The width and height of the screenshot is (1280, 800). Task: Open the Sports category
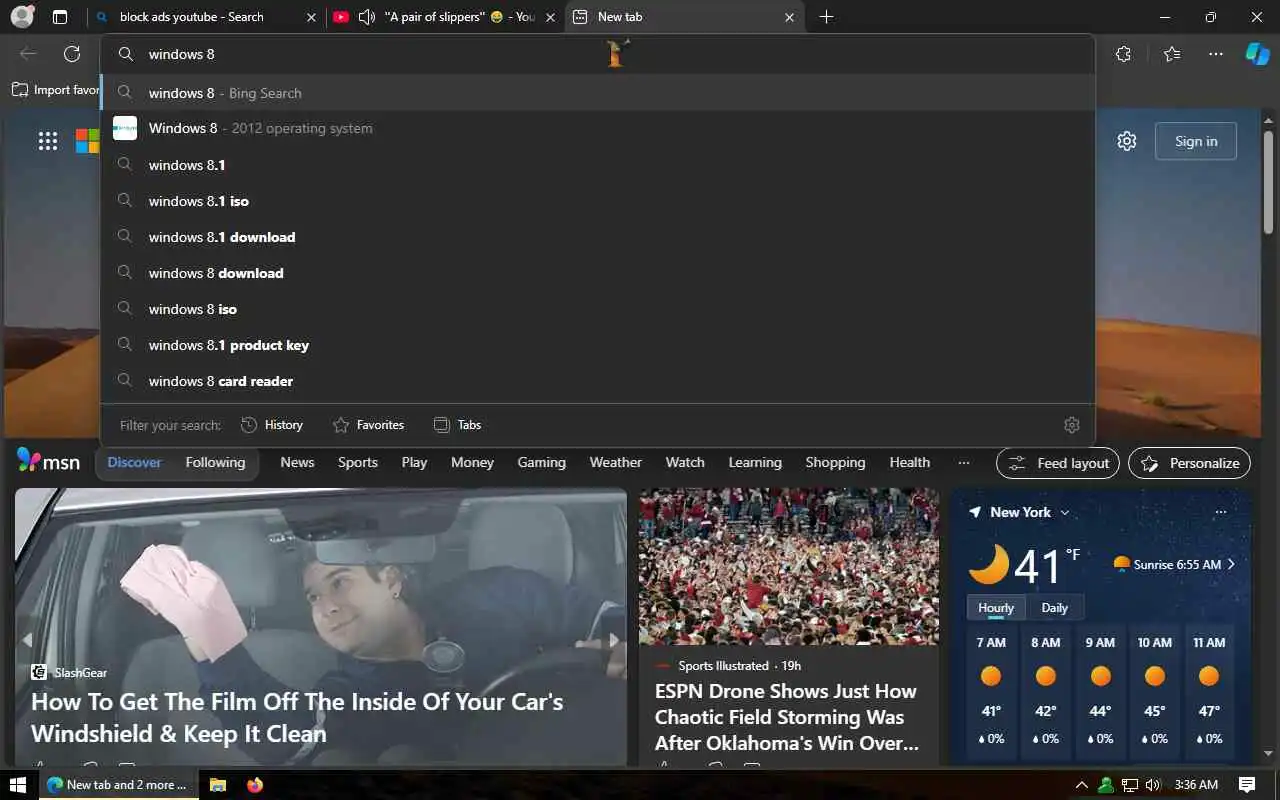[358, 462]
